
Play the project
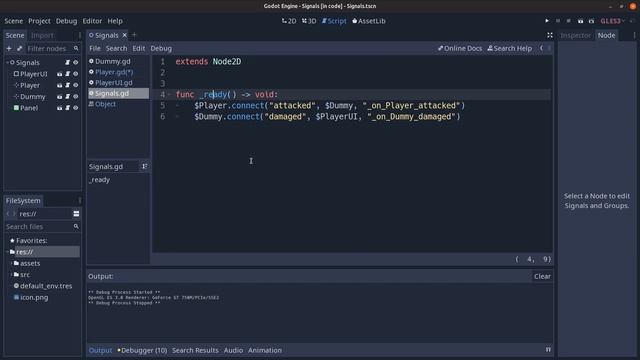point(547,21)
